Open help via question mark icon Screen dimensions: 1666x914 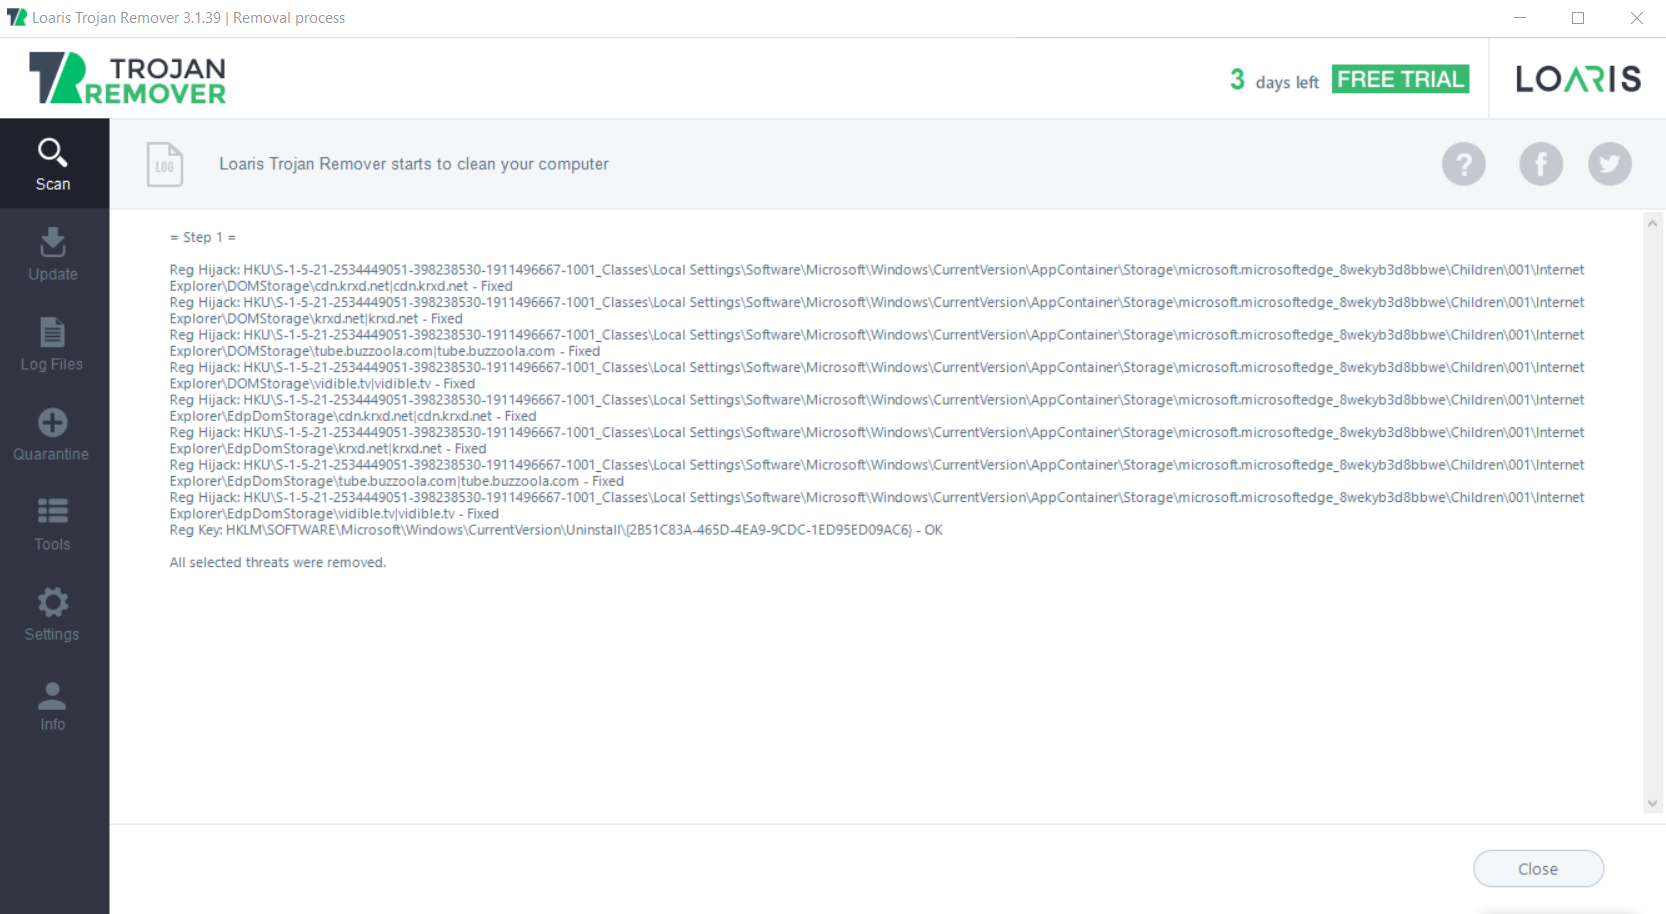point(1463,164)
